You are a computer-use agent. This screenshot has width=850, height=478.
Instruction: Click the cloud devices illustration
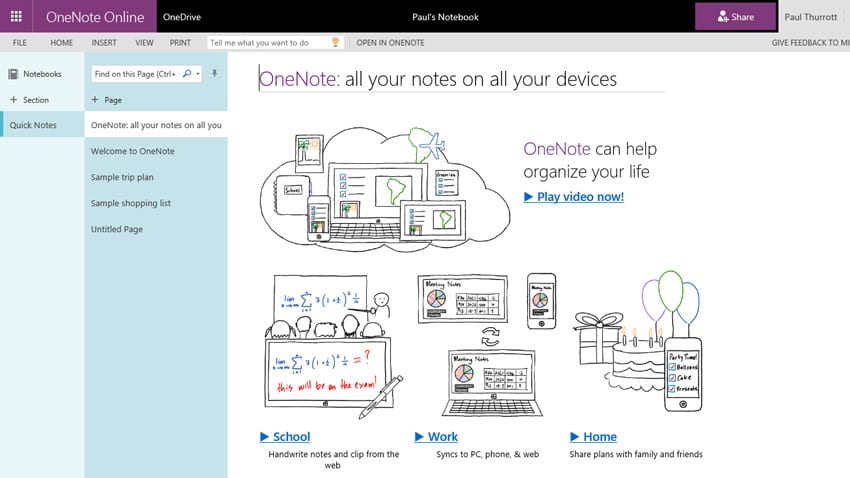[385, 189]
